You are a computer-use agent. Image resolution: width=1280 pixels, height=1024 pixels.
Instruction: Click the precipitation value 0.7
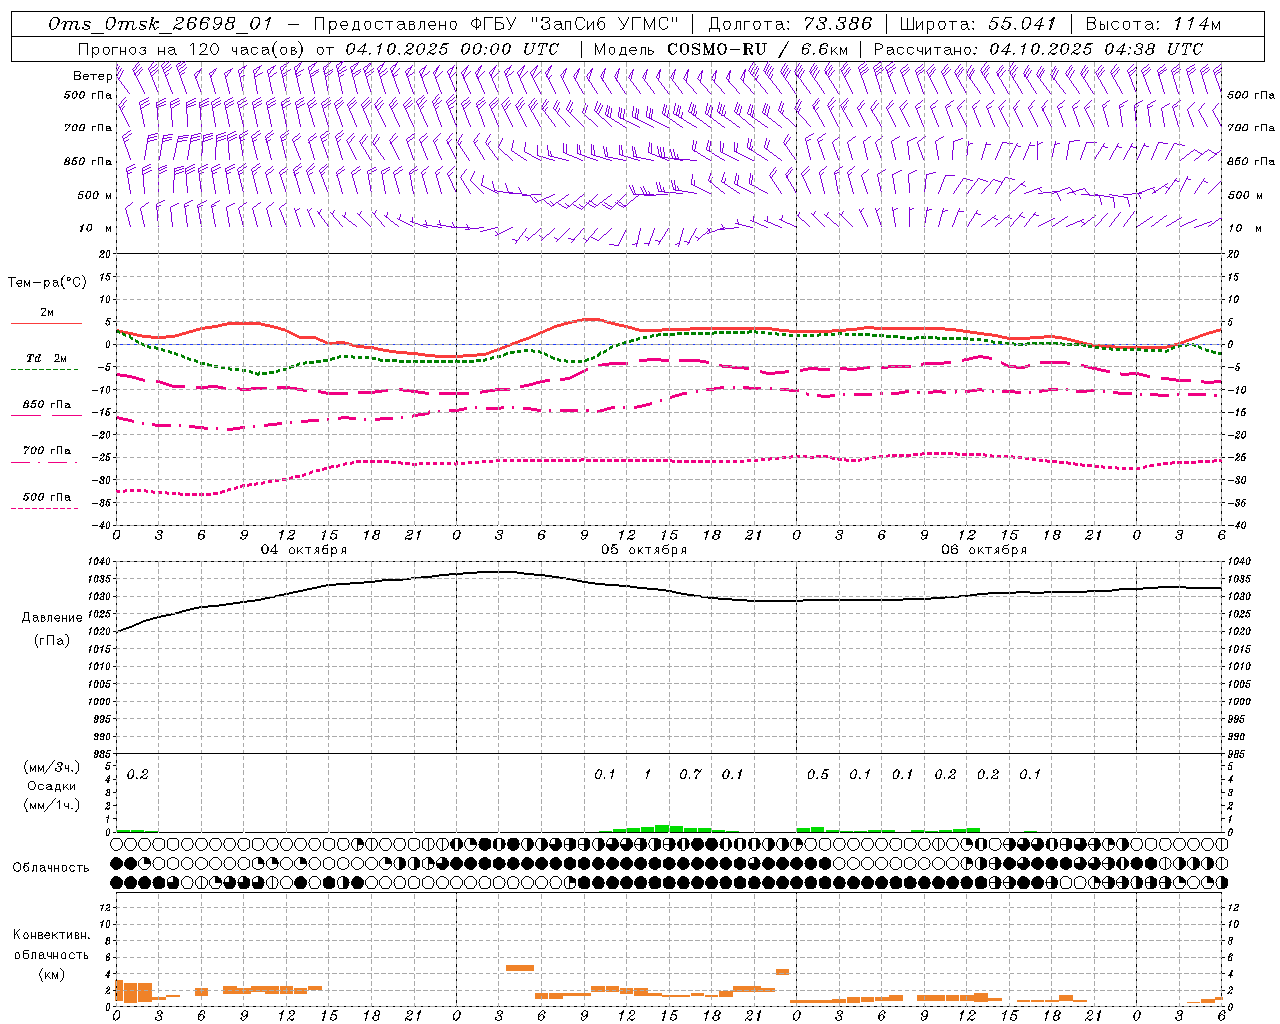click(690, 774)
